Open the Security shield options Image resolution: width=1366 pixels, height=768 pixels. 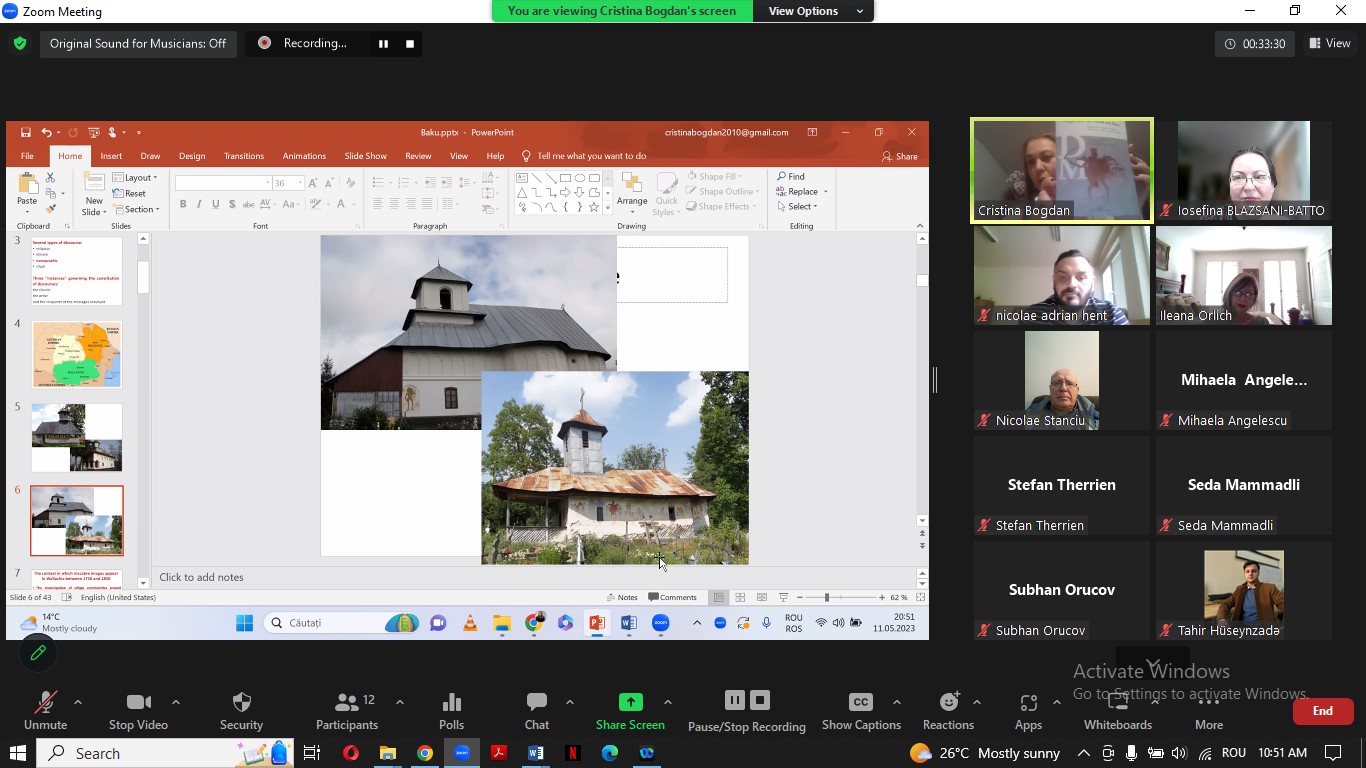[241, 711]
